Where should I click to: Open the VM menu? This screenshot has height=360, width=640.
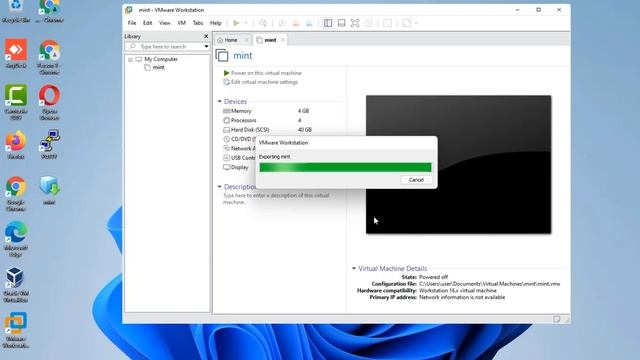pos(182,23)
